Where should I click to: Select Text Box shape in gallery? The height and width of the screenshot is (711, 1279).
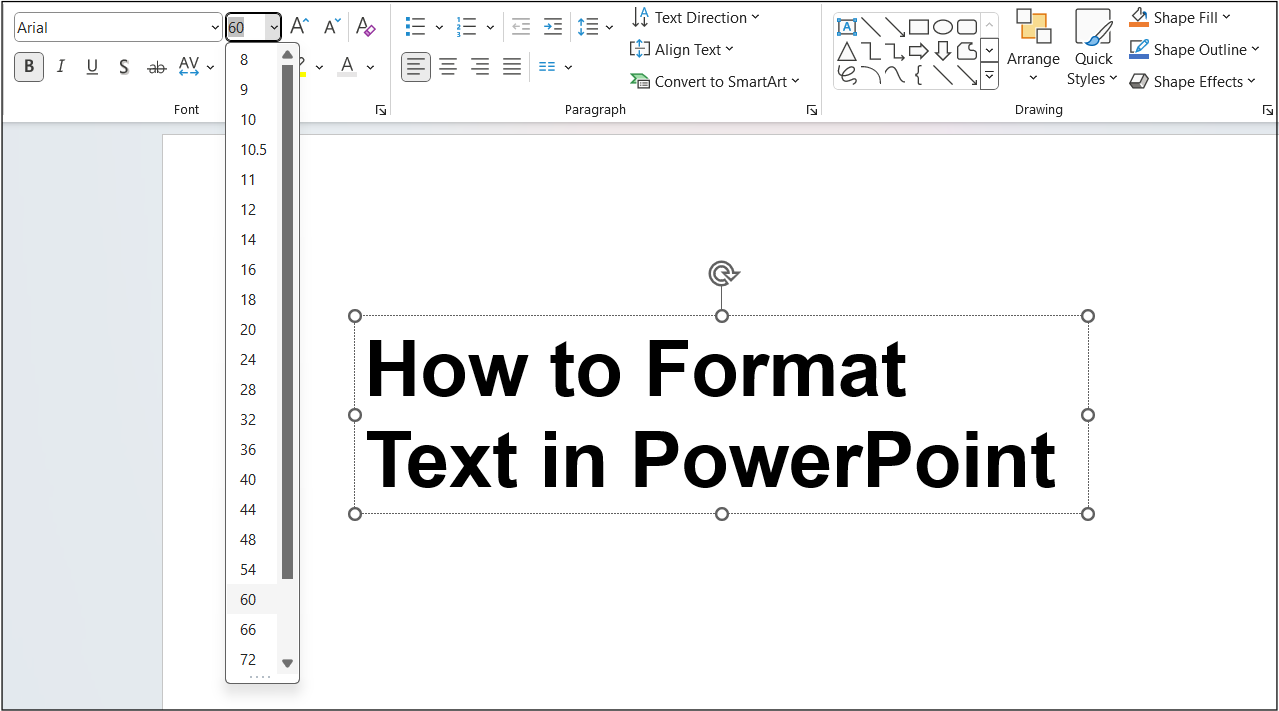pyautogui.click(x=847, y=27)
